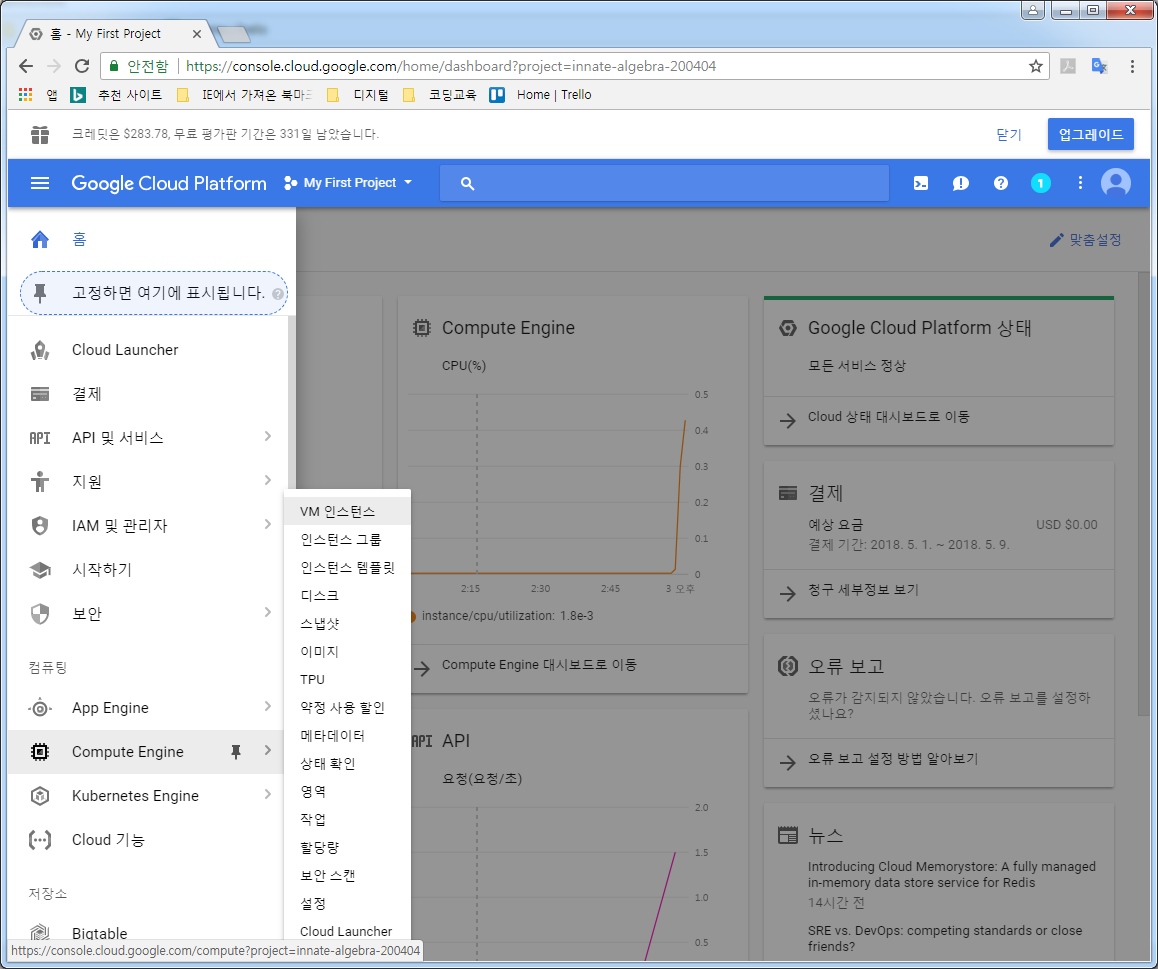The image size is (1158, 969).
Task: Select 인스턴스 템플릿 in submenu
Action: [x=347, y=567]
